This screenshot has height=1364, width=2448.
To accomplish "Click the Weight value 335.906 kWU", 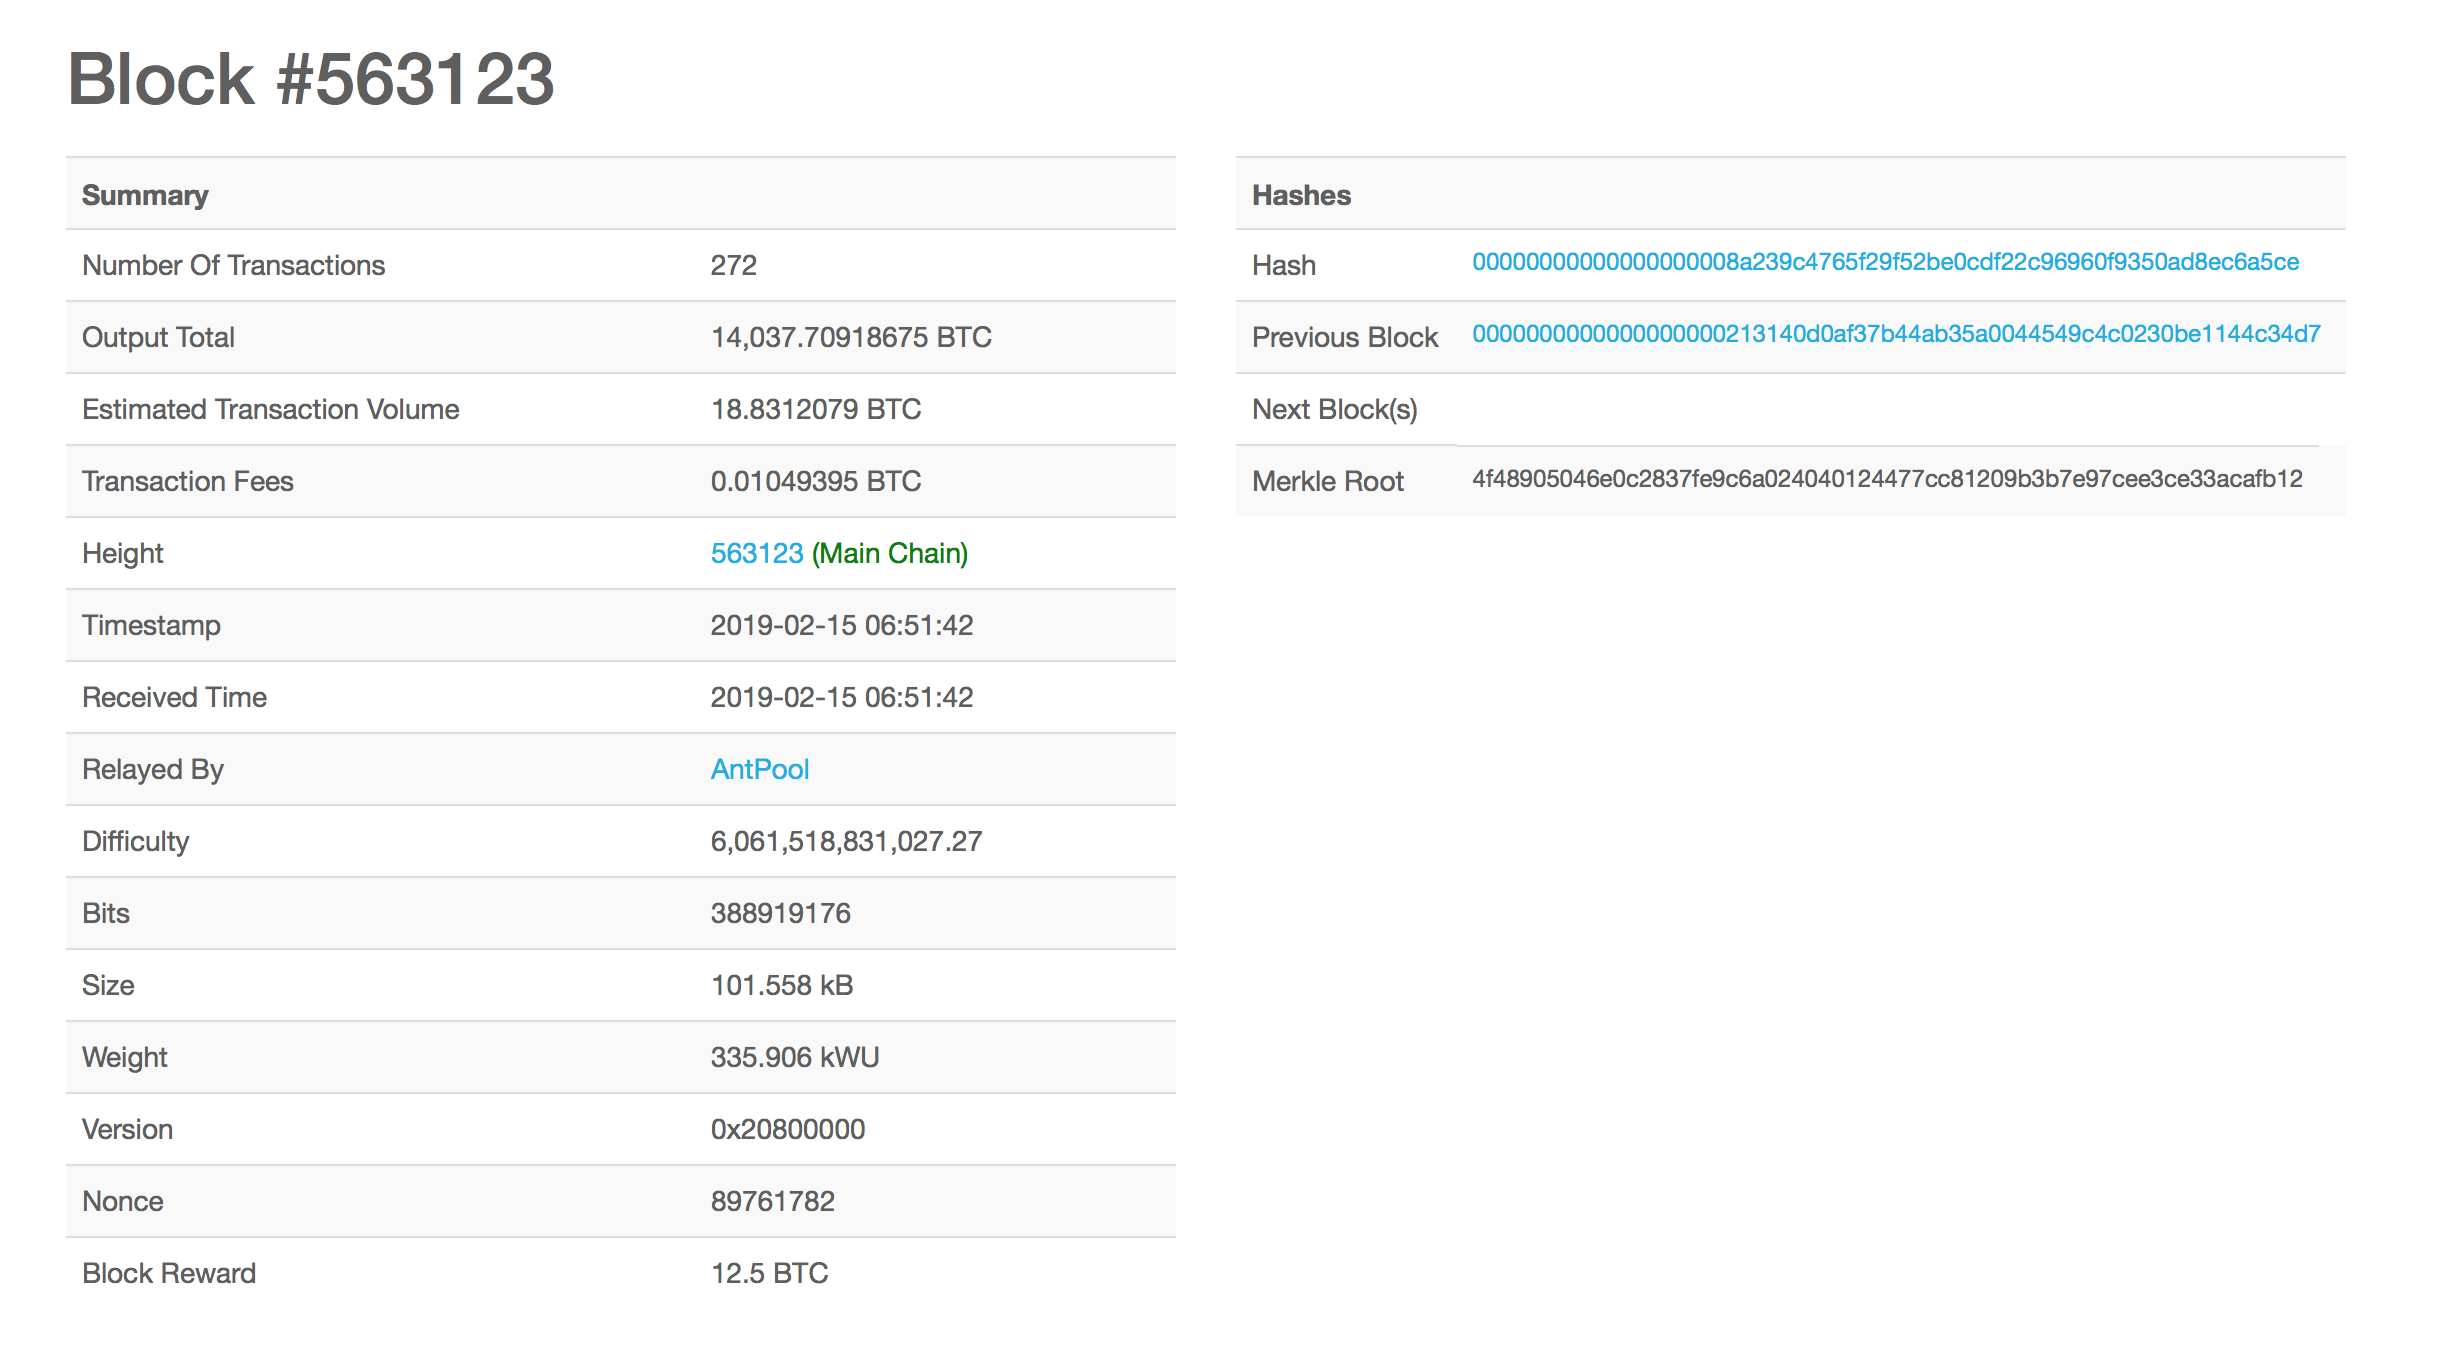I will coord(795,1057).
